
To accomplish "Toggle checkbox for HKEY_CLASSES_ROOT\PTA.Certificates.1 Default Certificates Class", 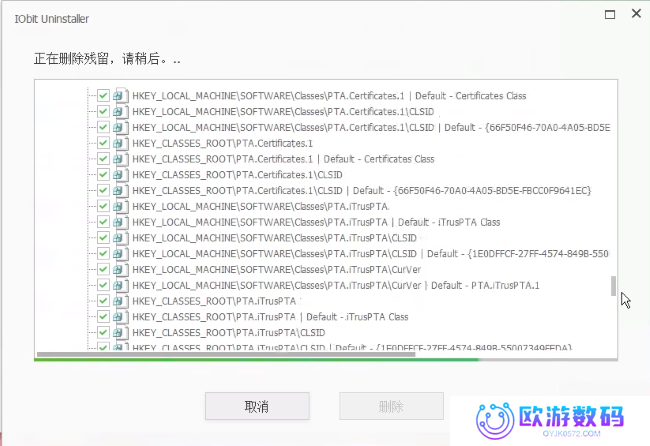I will click(103, 159).
